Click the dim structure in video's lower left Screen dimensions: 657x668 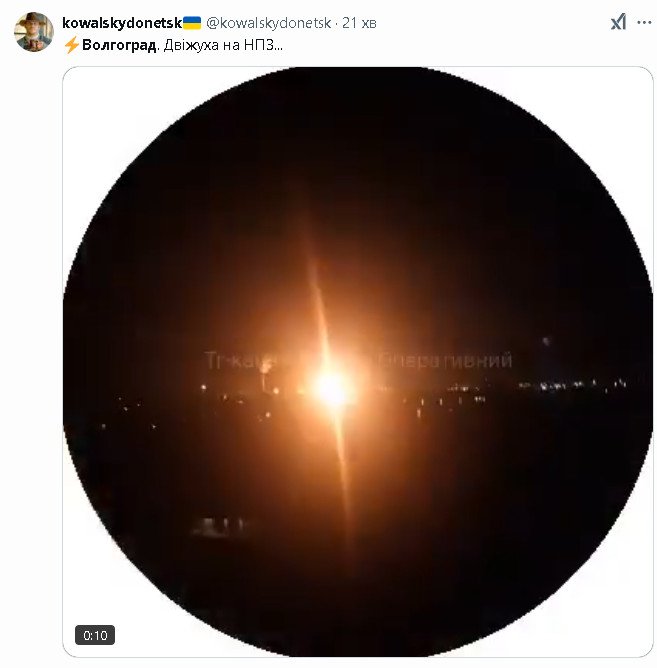(222, 526)
